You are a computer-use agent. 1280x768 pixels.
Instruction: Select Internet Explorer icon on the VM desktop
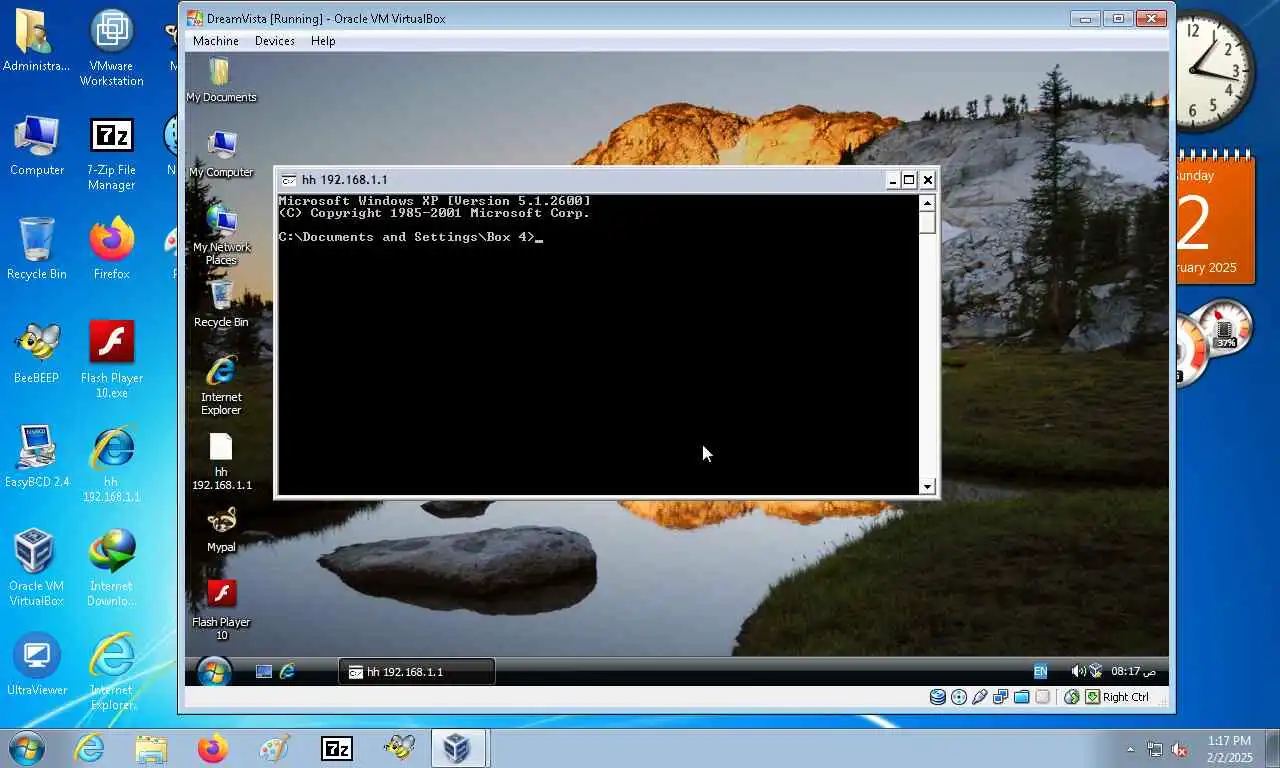click(221, 384)
